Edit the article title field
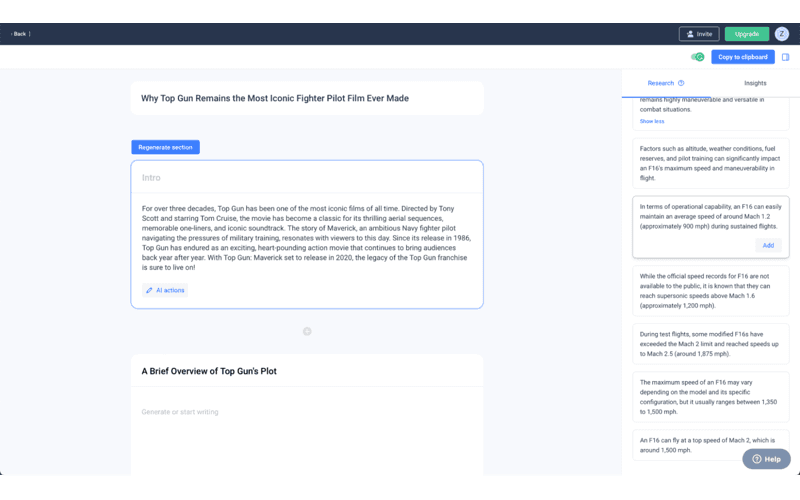Image resolution: width=800 pixels, height=500 pixels. tap(307, 98)
